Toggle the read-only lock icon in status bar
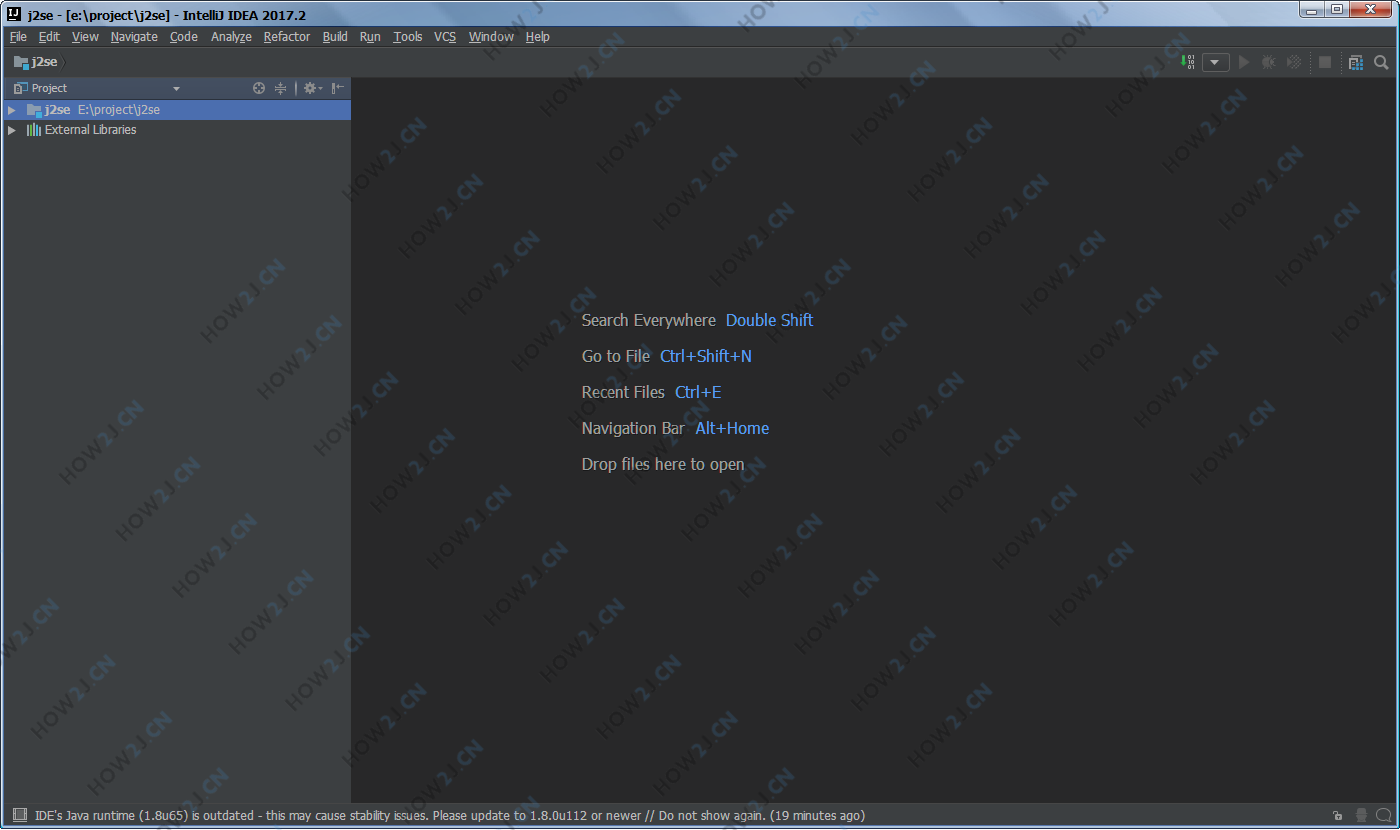The image size is (1400, 830). pyautogui.click(x=1338, y=816)
